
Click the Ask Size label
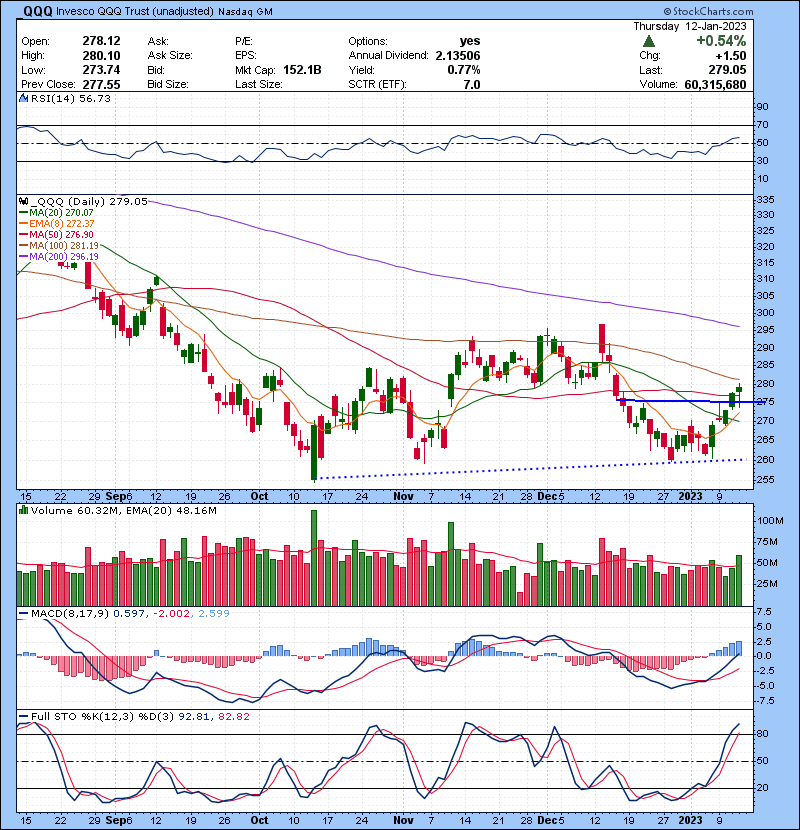[x=170, y=56]
